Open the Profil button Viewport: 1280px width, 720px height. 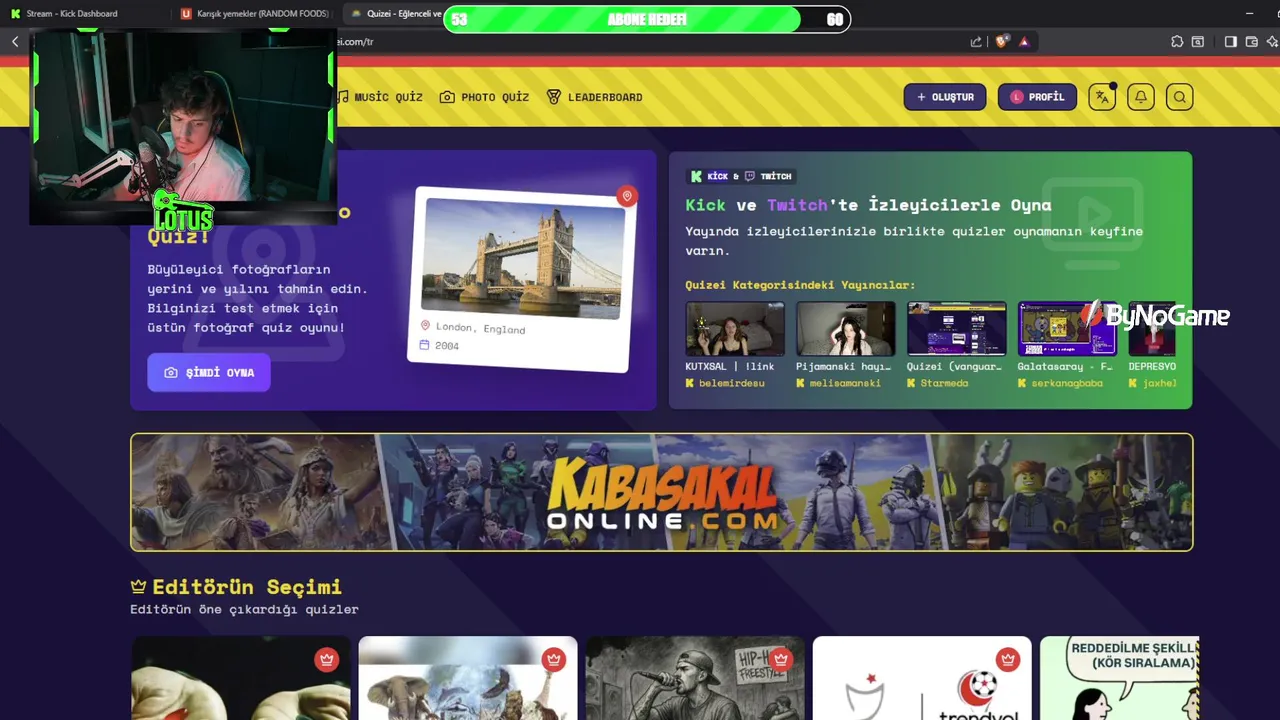tap(1037, 97)
